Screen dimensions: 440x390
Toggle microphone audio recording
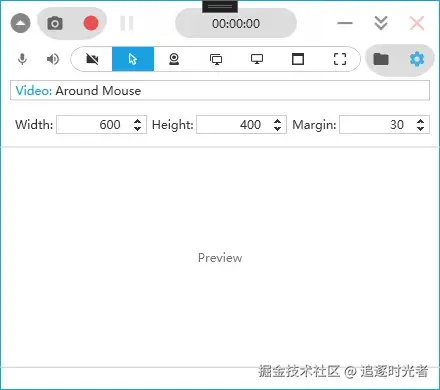click(22, 59)
